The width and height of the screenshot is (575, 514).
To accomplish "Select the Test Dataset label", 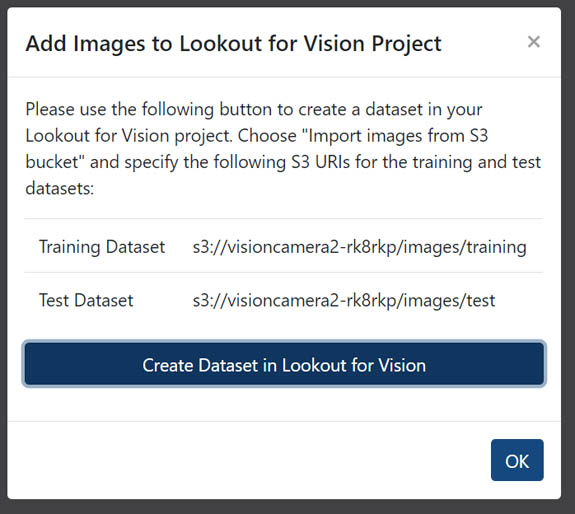I will click(x=86, y=300).
